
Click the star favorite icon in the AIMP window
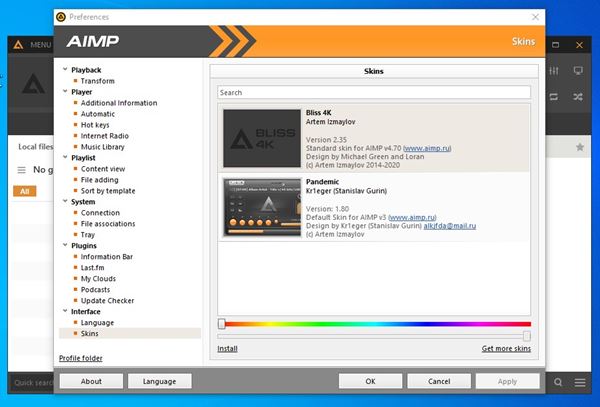580,147
